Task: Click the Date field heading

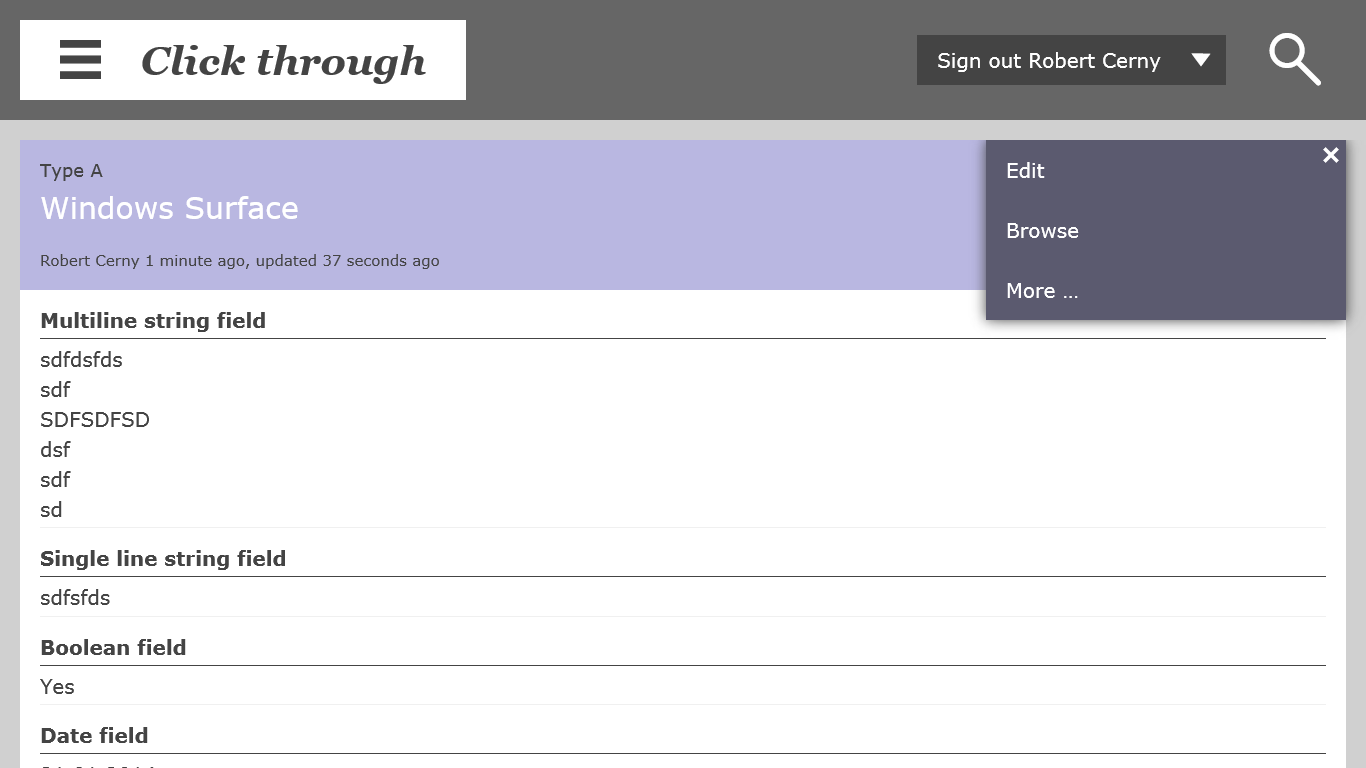Action: point(94,736)
